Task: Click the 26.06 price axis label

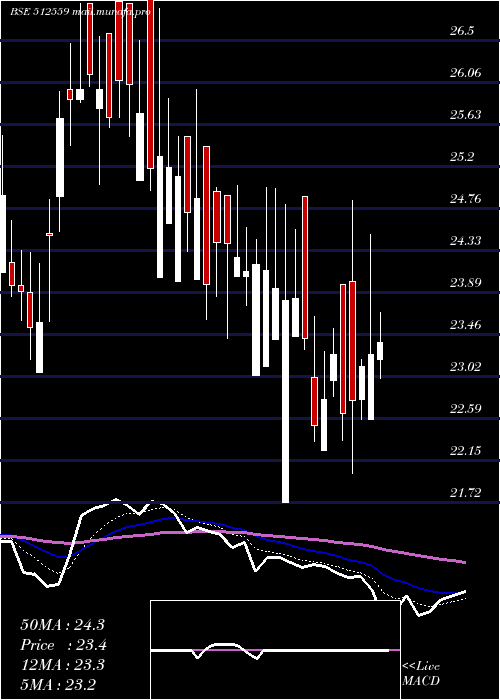Action: (x=466, y=72)
